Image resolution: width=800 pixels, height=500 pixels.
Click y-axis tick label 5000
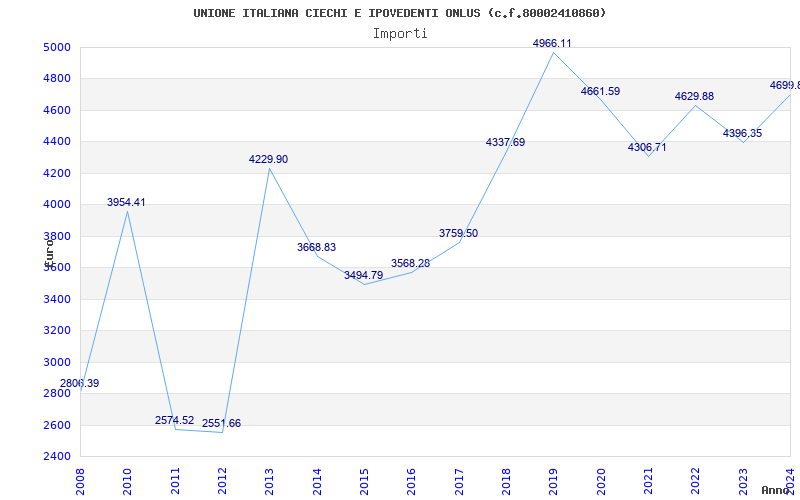tap(57, 47)
